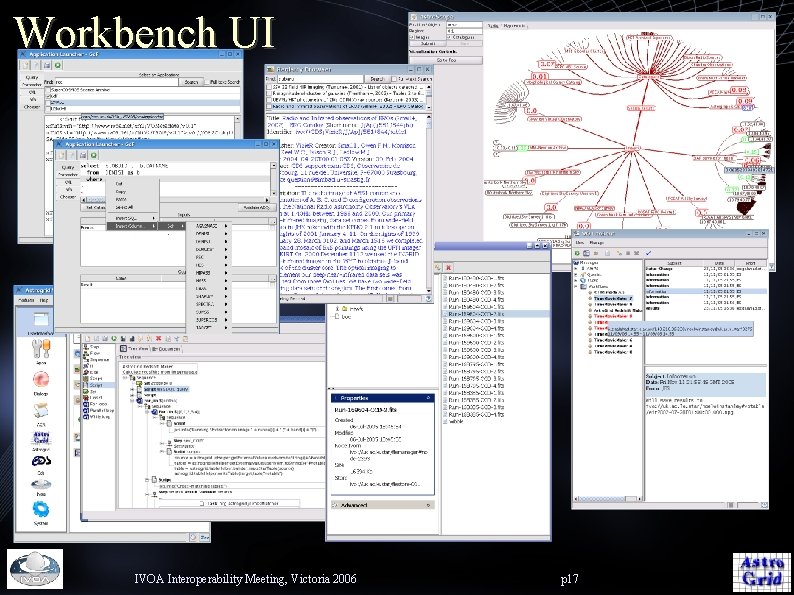Click green run icon in workflow builder toolbar
The width and height of the screenshot is (794, 595).
[114, 338]
